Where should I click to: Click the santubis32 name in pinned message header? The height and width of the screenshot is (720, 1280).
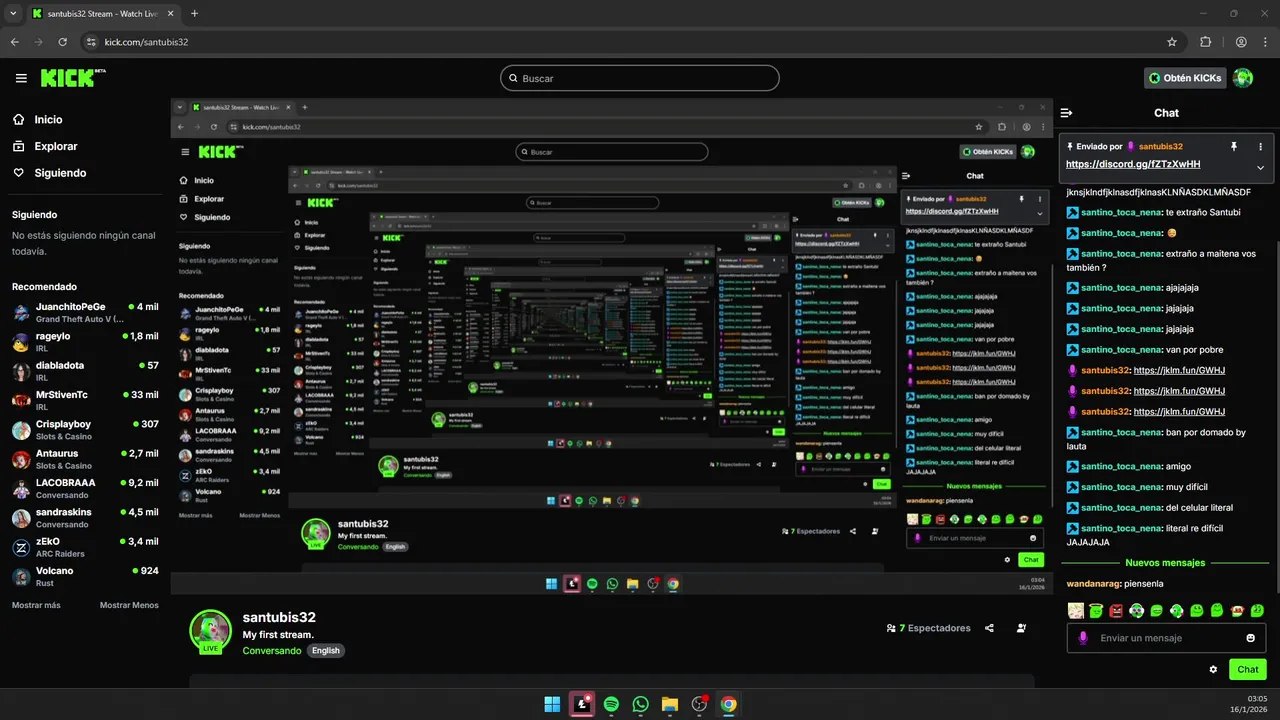coord(1160,146)
